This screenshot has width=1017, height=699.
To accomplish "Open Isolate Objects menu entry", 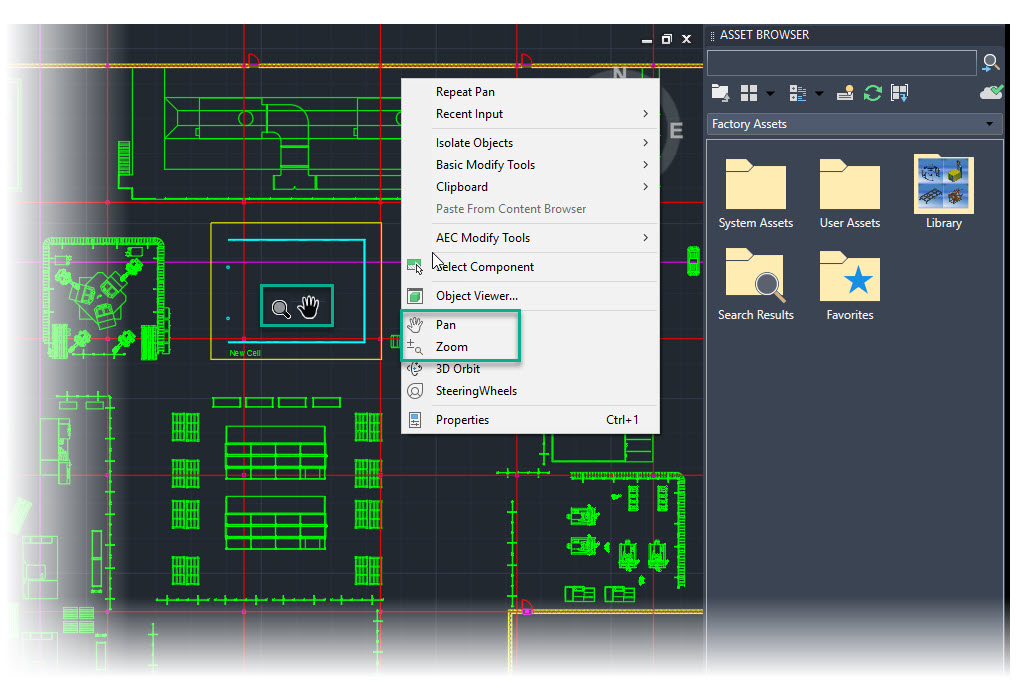I will point(472,142).
